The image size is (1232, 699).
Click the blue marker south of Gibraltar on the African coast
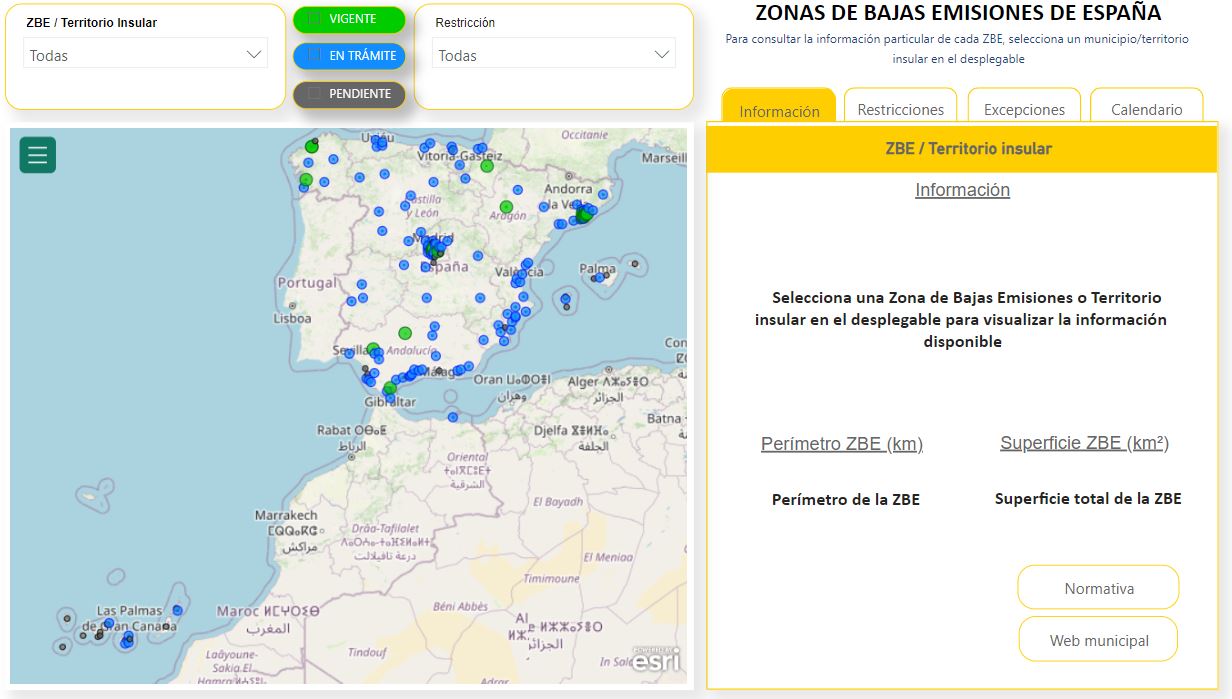click(x=453, y=417)
